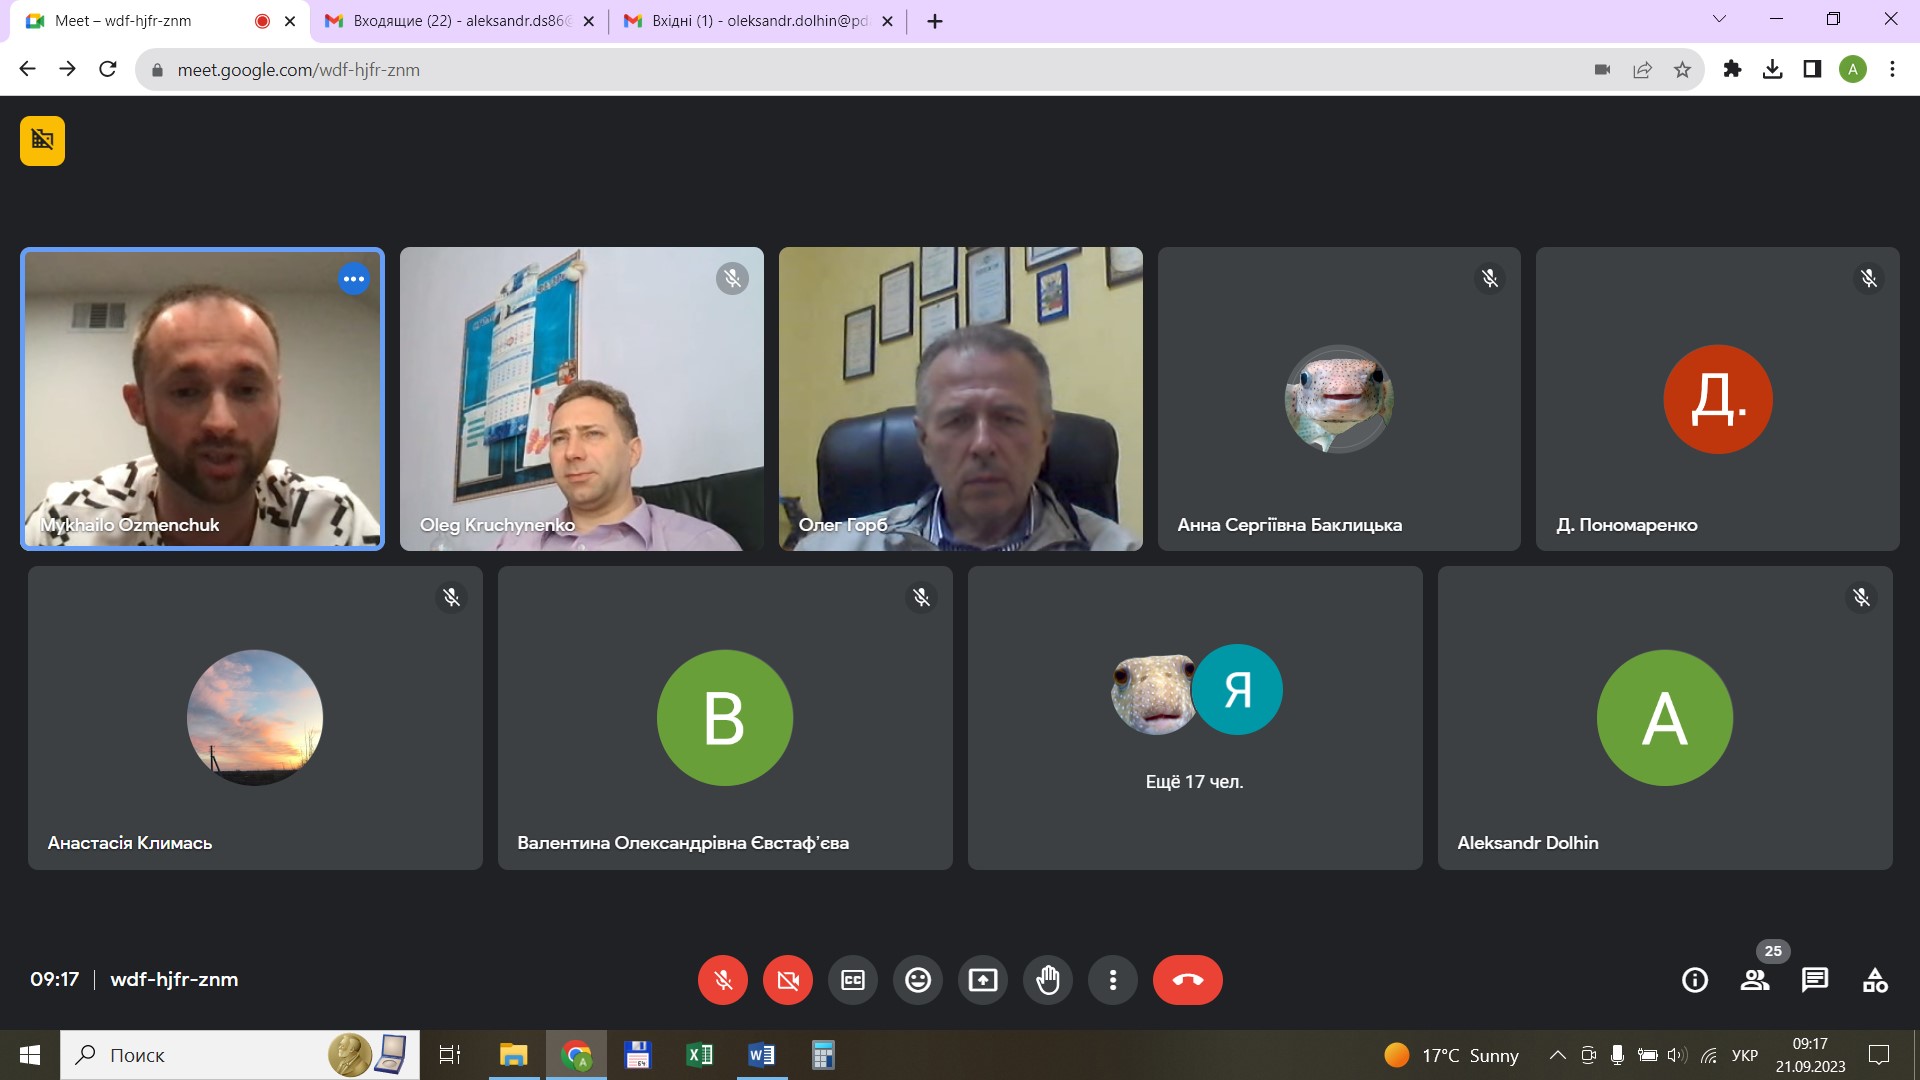Open the Windows notification center
1920x1080 pixels.
point(1879,1055)
